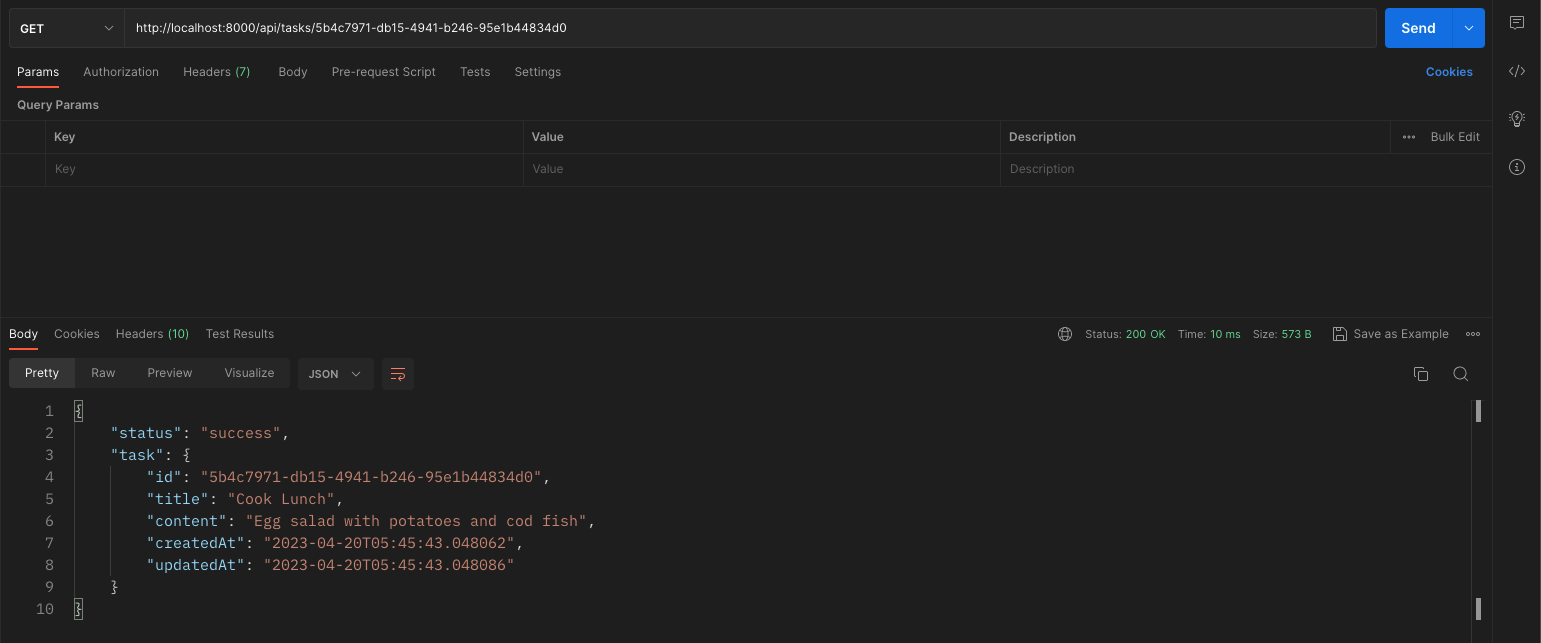Open the request Settings tab
This screenshot has width=1541, height=643.
point(538,72)
